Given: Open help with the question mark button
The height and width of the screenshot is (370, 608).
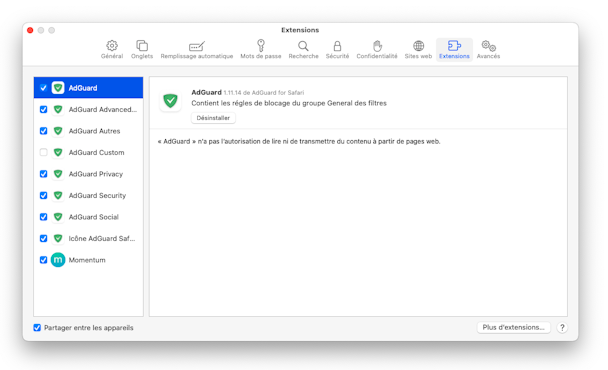Looking at the screenshot, I should pyautogui.click(x=562, y=328).
